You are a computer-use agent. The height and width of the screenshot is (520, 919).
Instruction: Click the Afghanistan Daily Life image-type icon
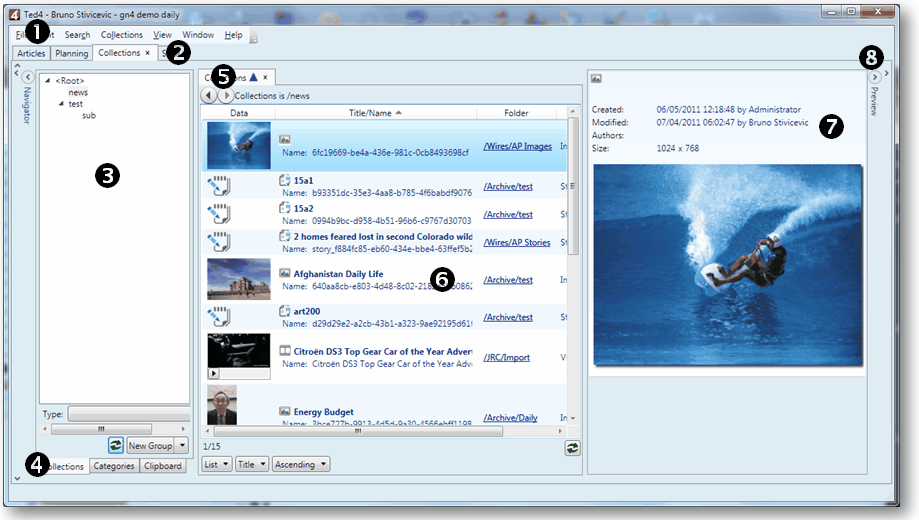(285, 273)
